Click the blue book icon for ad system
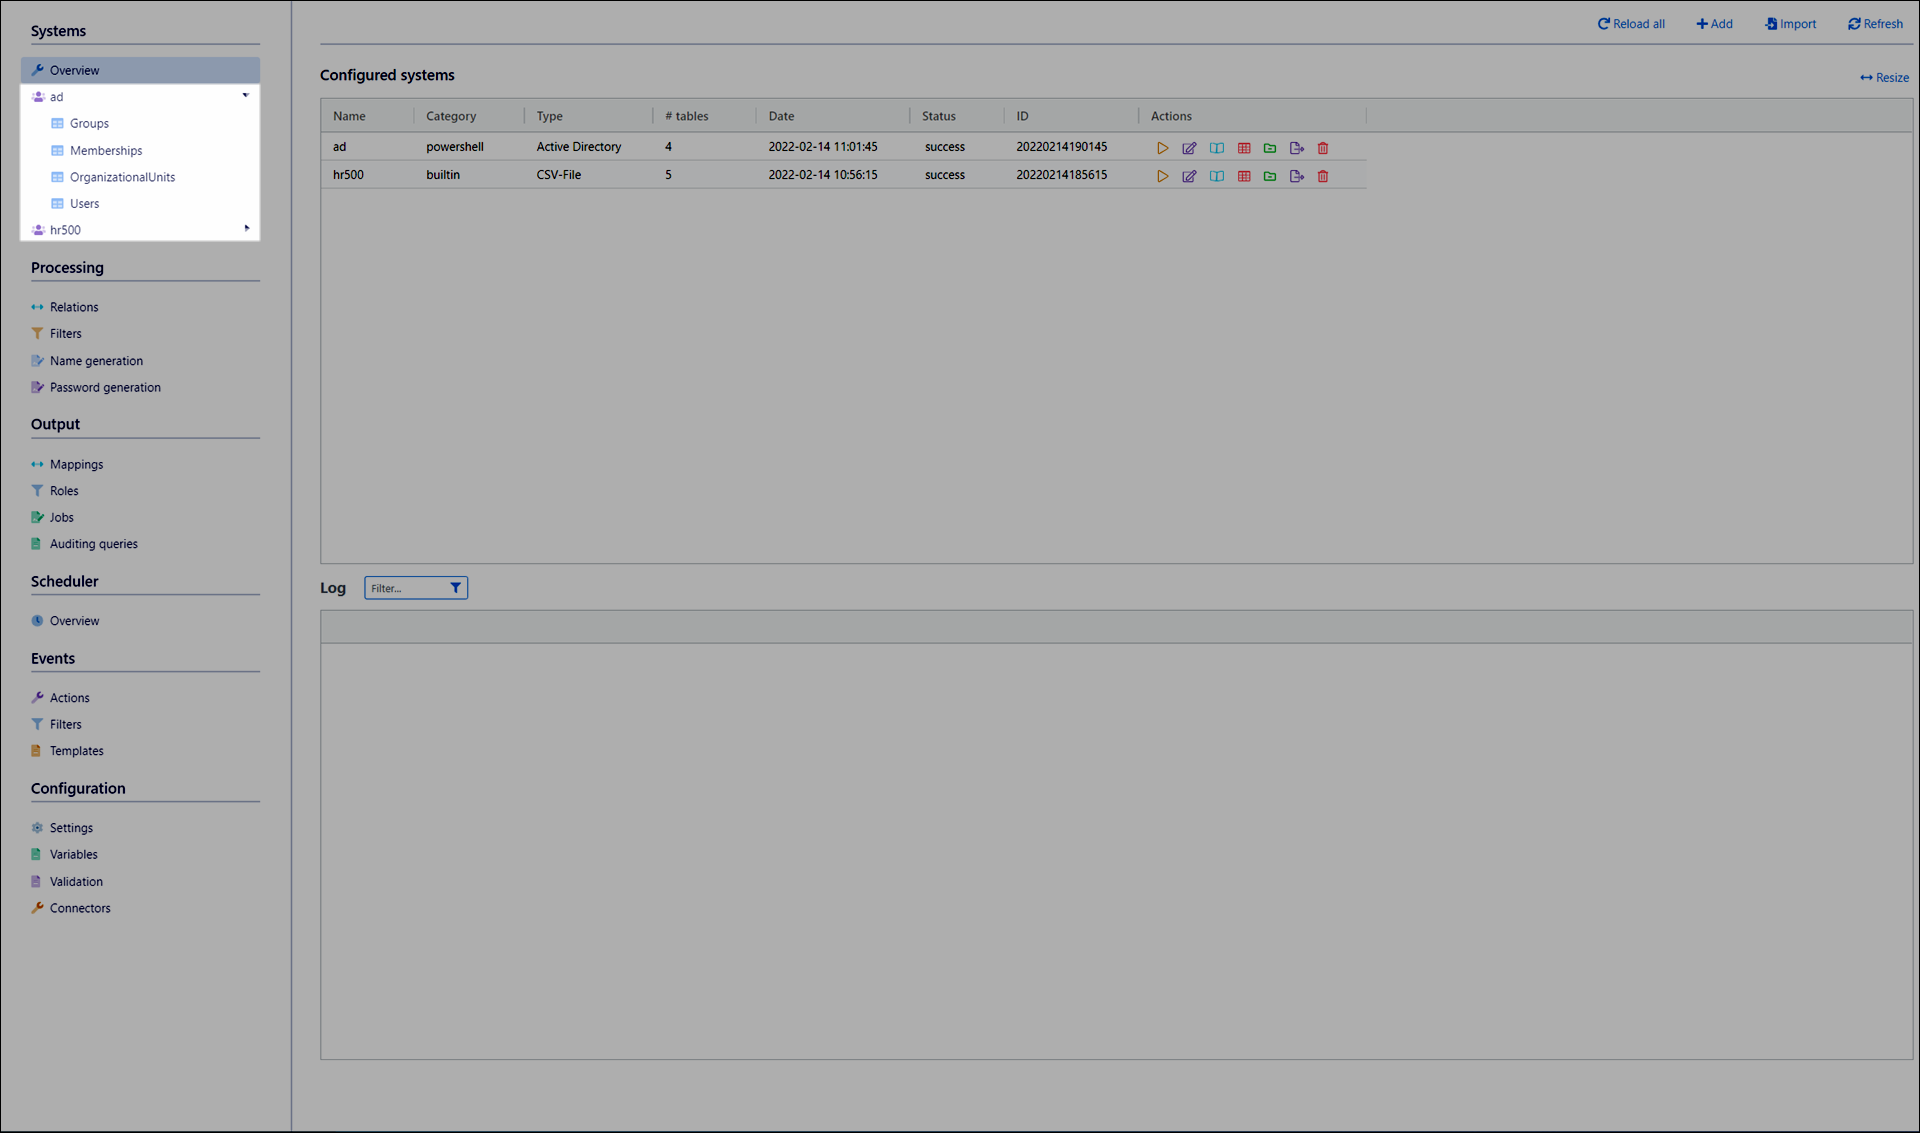 pyautogui.click(x=1216, y=148)
